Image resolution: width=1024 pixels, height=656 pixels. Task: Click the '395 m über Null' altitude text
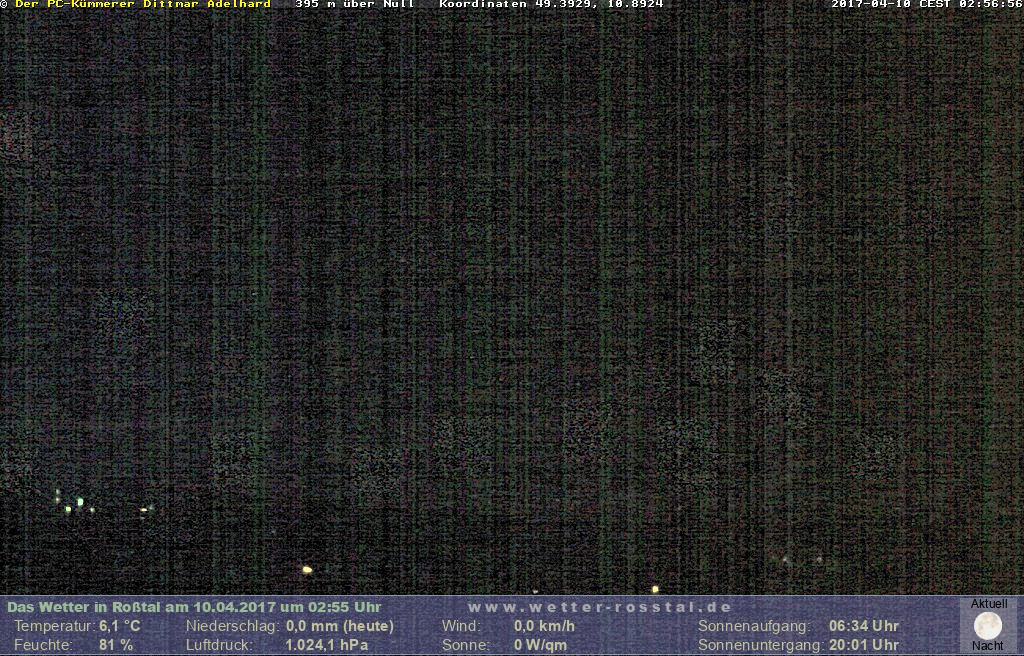point(355,4)
